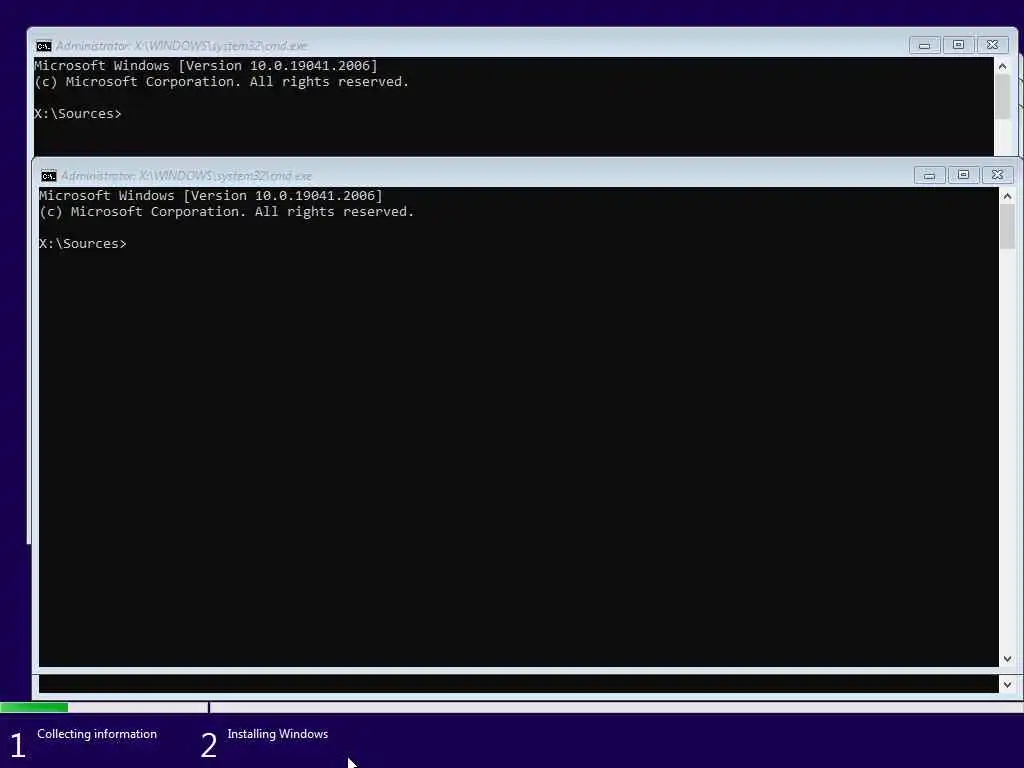Click the back window vertical scrollbar thumb
The image size is (1024, 768).
[x=1002, y=97]
